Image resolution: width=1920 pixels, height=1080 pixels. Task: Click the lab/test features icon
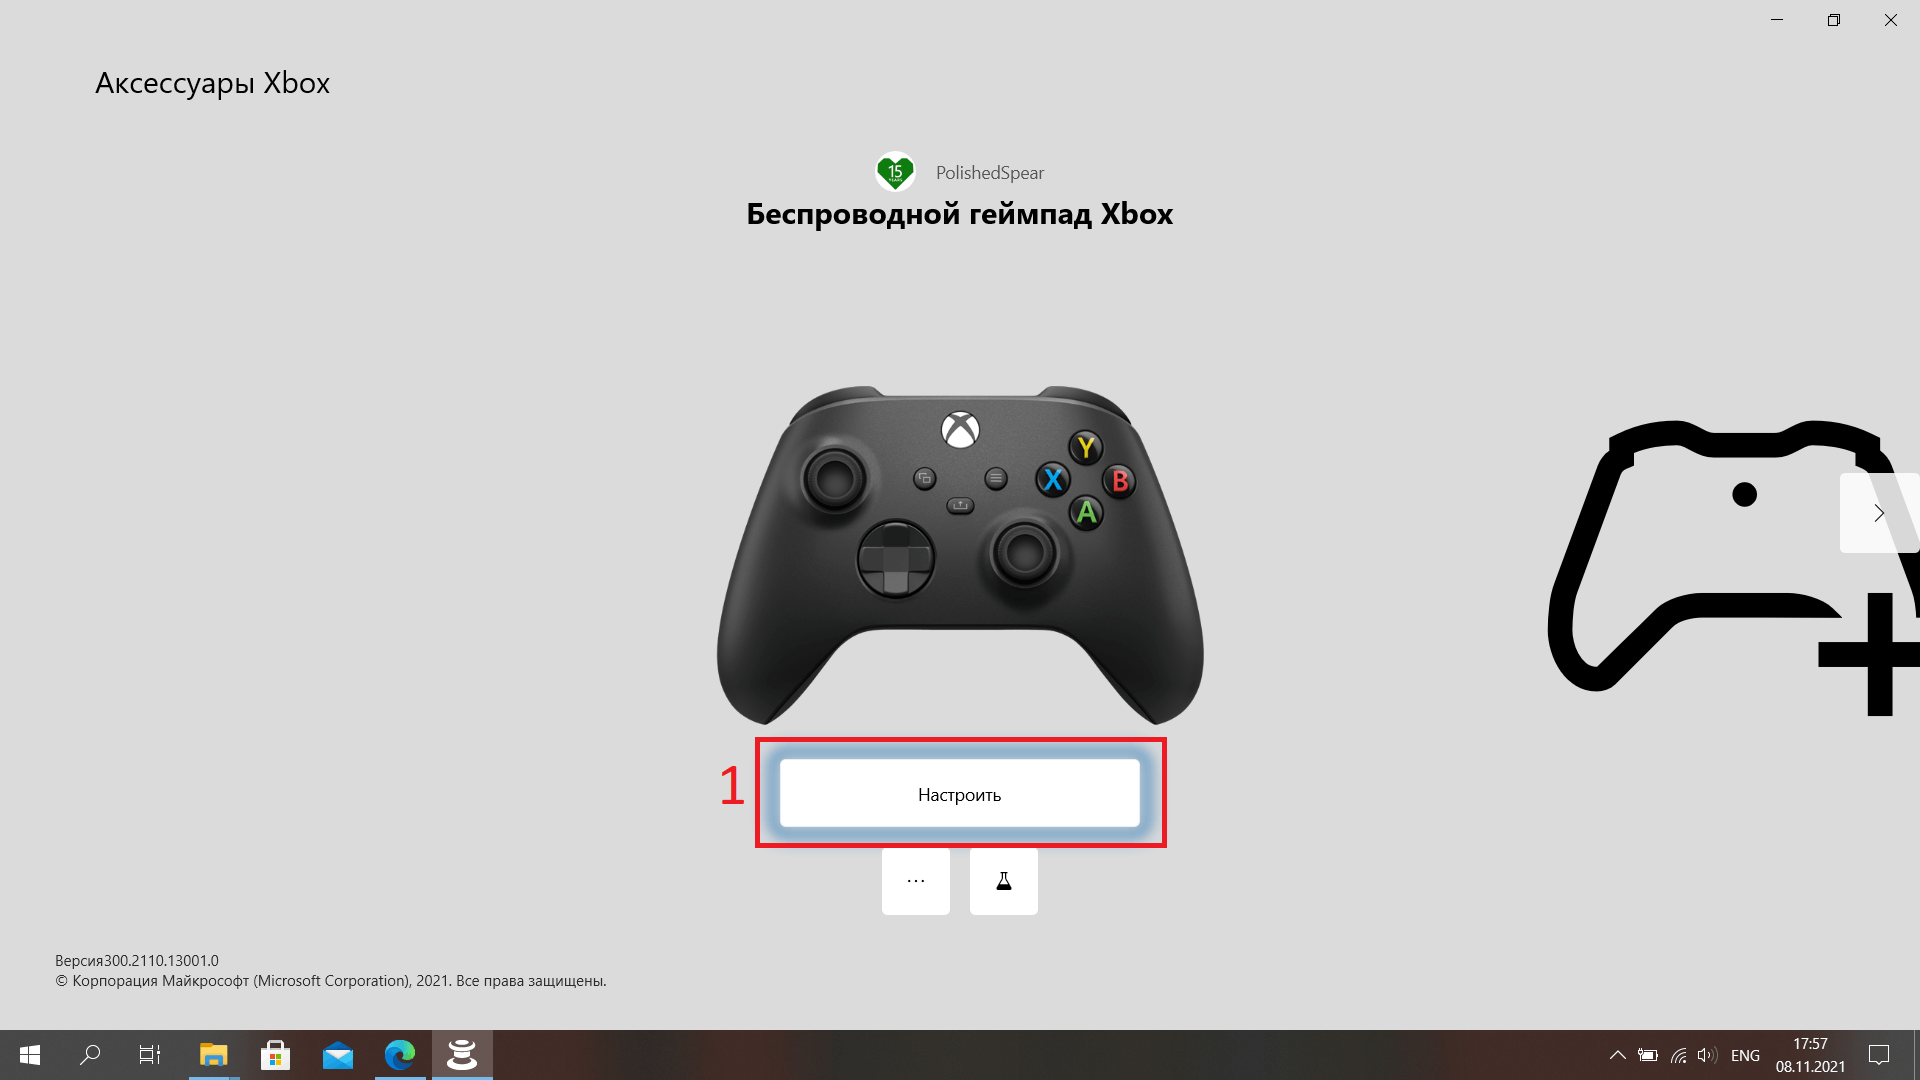click(1004, 880)
